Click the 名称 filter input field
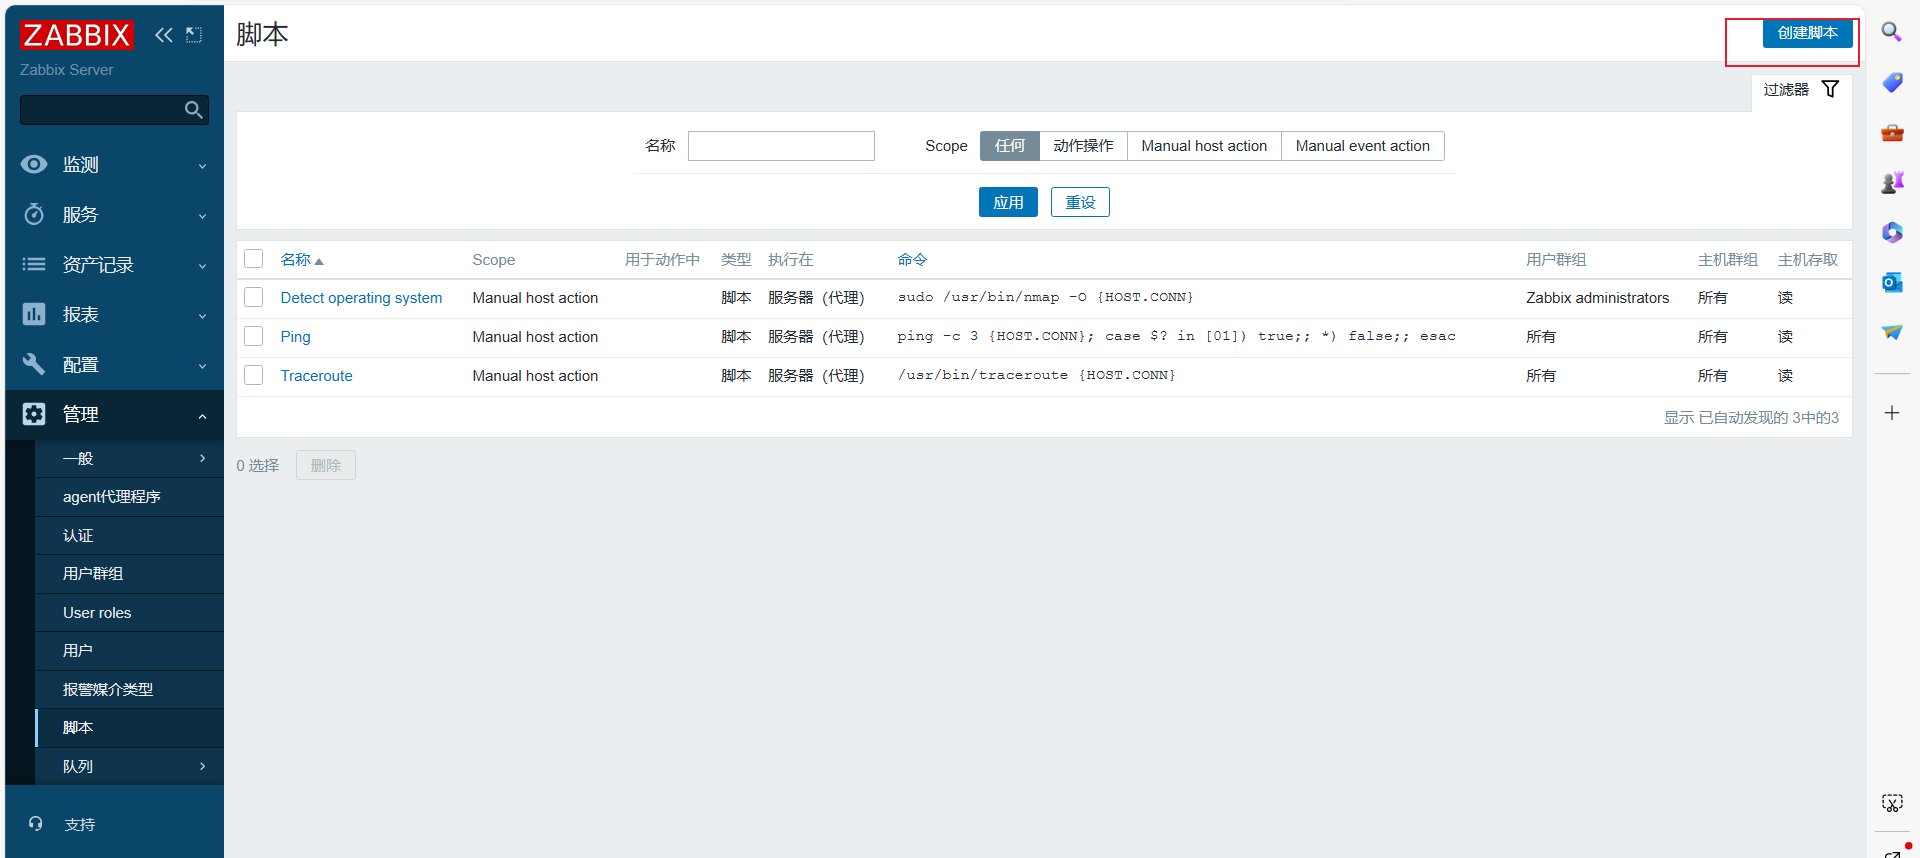The width and height of the screenshot is (1920, 858). tap(781, 146)
